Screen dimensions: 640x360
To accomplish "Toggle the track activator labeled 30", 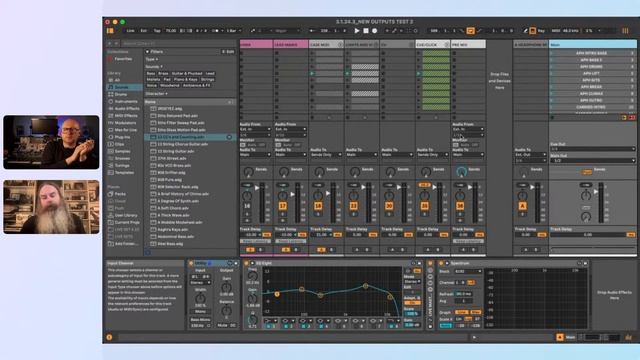I will [389, 206].
